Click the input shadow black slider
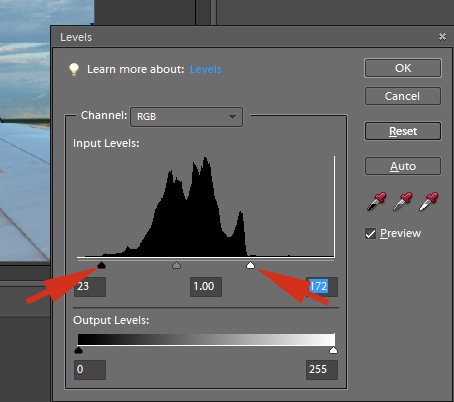454x402 pixels. pyautogui.click(x=101, y=265)
